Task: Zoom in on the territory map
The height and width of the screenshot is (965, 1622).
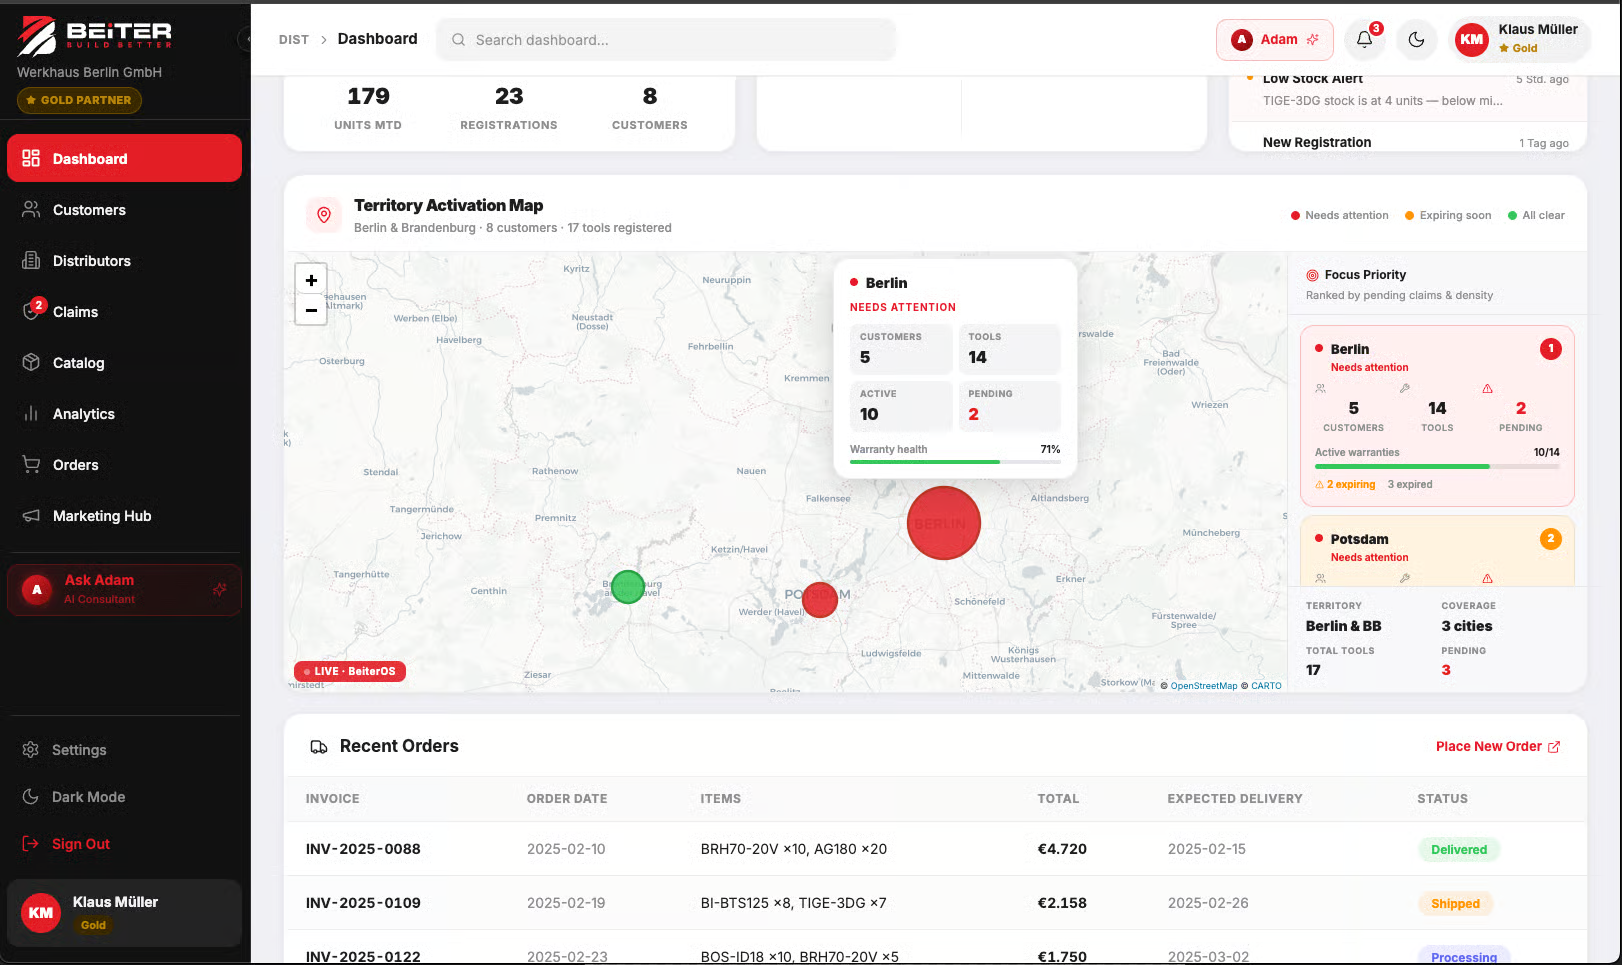Action: pyautogui.click(x=311, y=280)
